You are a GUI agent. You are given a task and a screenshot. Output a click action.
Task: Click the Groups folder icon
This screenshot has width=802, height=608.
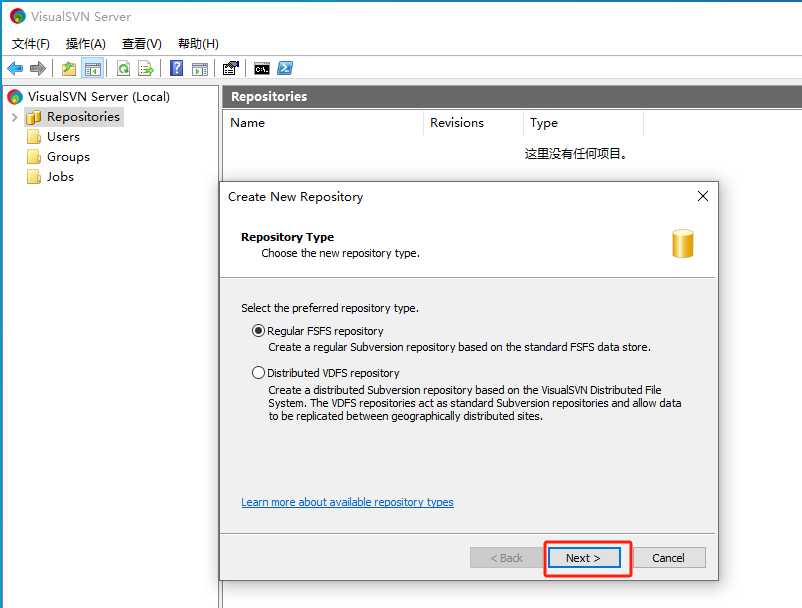pyautogui.click(x=34, y=157)
